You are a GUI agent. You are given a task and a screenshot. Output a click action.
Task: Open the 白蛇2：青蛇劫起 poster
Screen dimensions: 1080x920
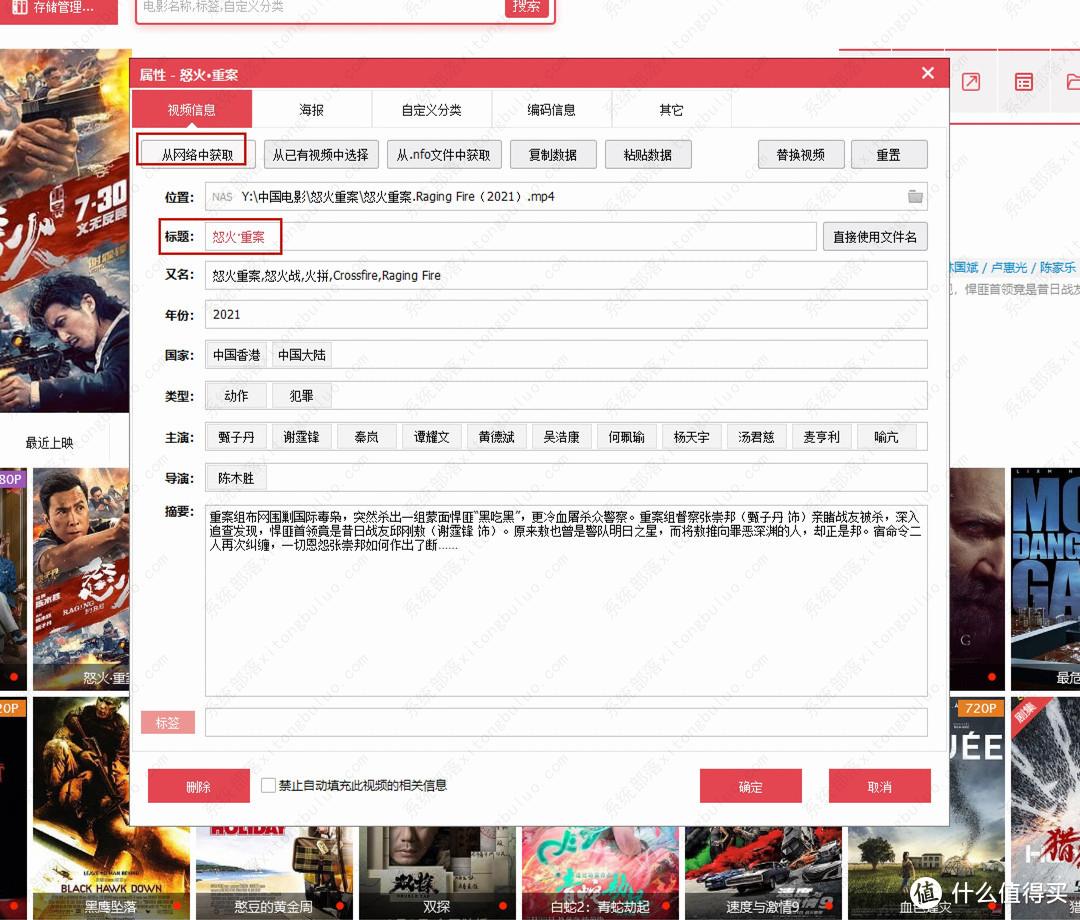tap(600, 872)
